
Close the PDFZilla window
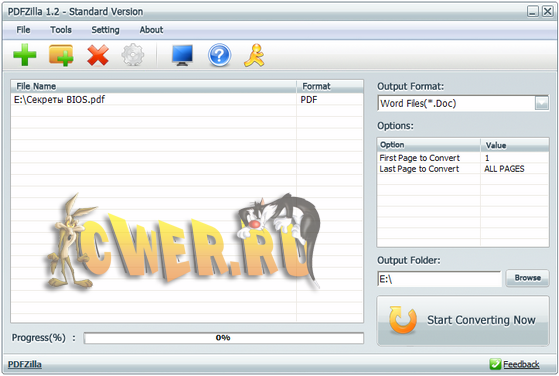click(x=548, y=12)
